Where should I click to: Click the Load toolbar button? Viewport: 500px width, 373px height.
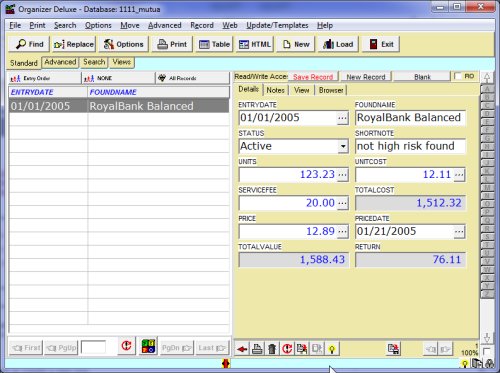pos(338,44)
